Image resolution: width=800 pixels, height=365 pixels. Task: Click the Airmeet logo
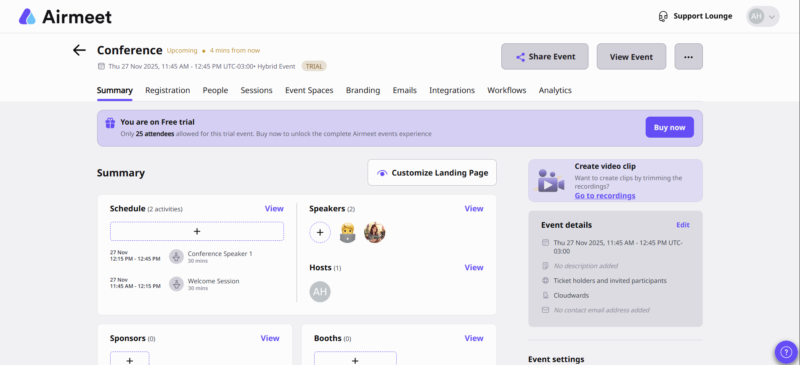coord(65,16)
